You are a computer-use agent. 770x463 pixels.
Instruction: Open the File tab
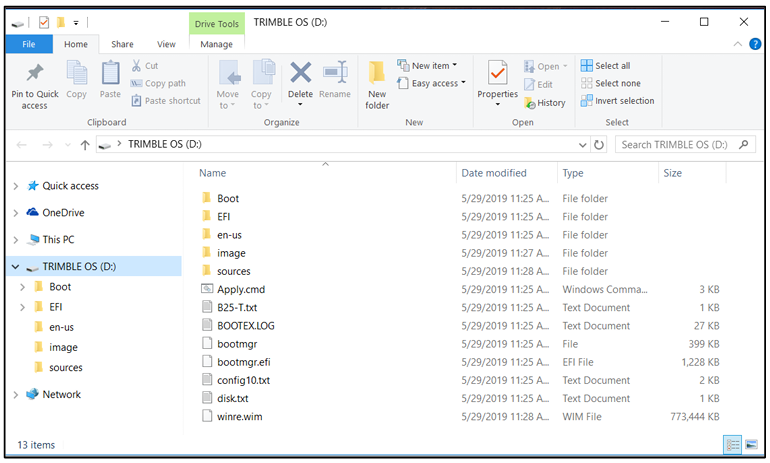click(29, 44)
